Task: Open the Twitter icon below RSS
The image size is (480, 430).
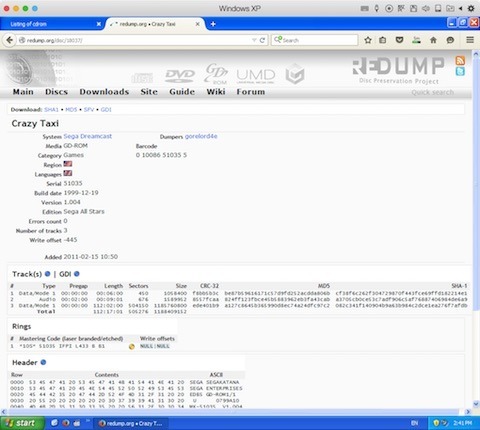Action: click(460, 71)
